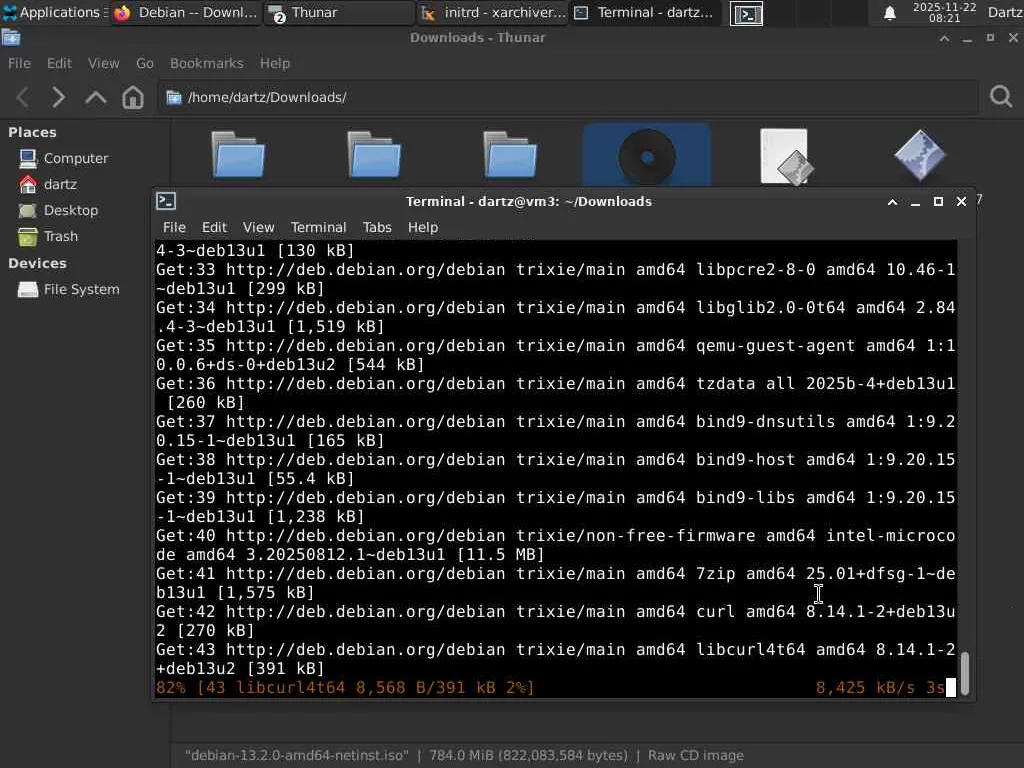Click status bar debian-13.2.0-amd64-netinst.iso text
Image resolution: width=1024 pixels, height=768 pixels.
pyautogui.click(x=296, y=756)
